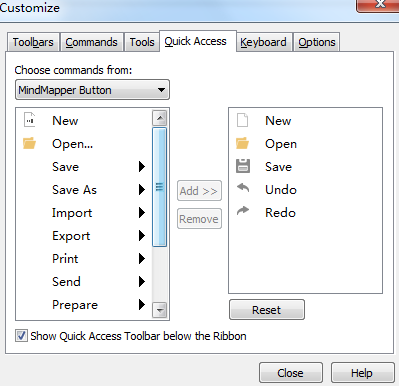Select the Open folder icon in right list
Viewport: 399px width, 386px height.
pos(242,143)
